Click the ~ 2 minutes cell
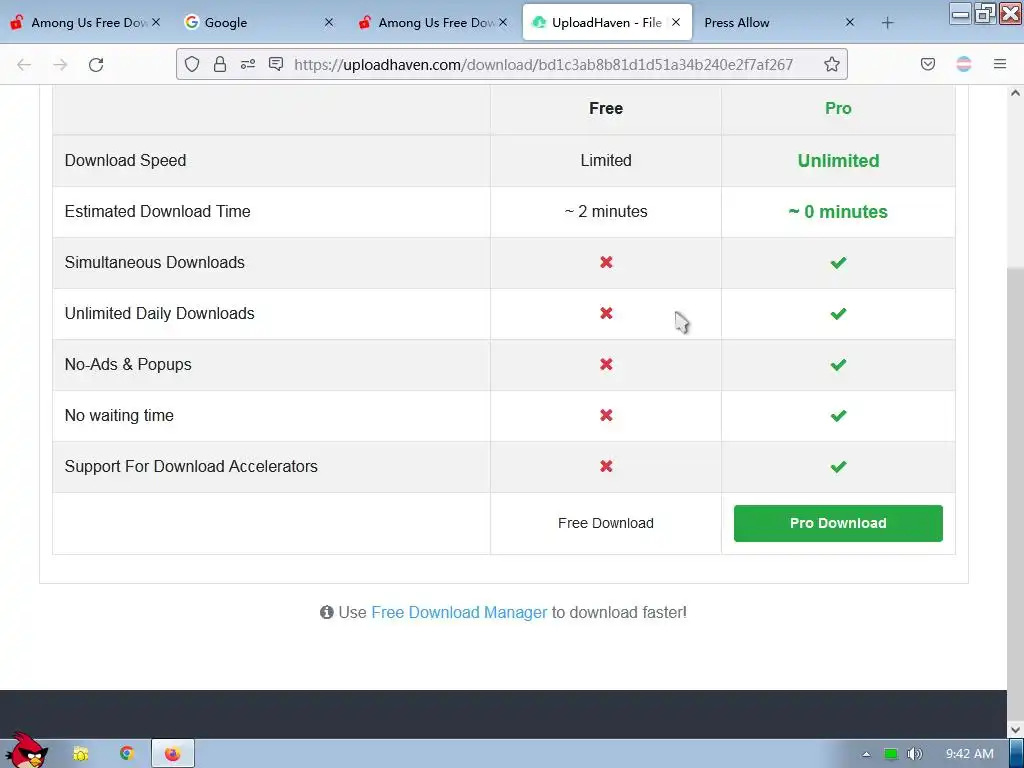 click(606, 212)
